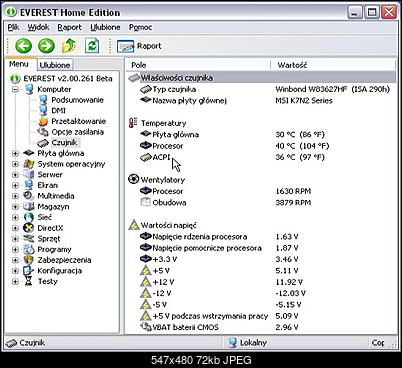This screenshot has width=402, height=368.
Task: Select Opcje zasilania in the tree
Action: [77, 132]
